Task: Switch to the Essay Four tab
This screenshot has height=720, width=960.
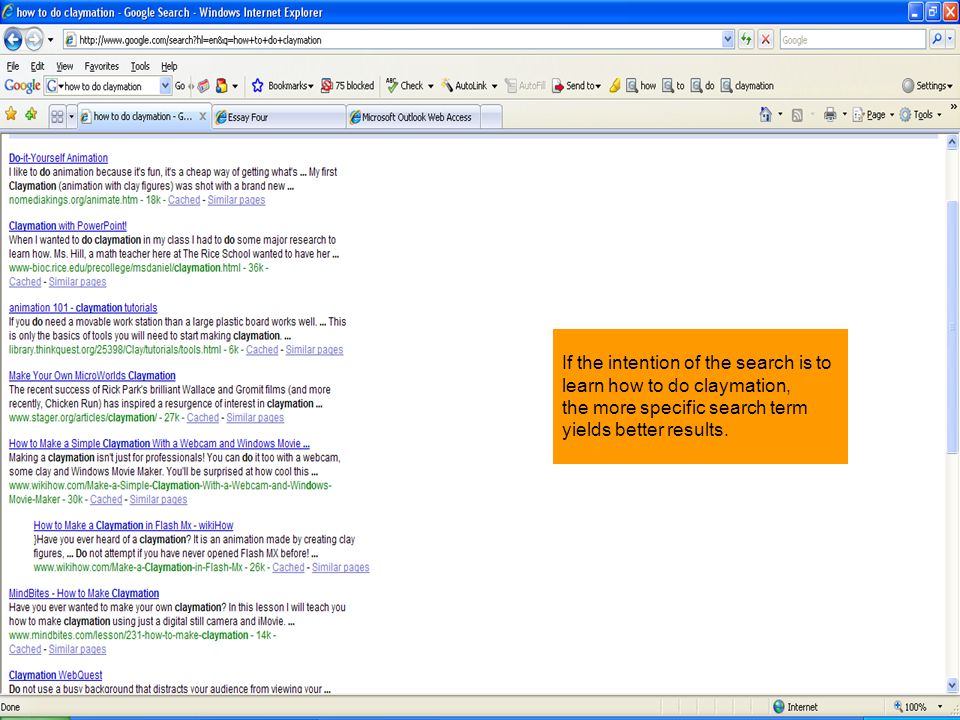Action: click(279, 117)
